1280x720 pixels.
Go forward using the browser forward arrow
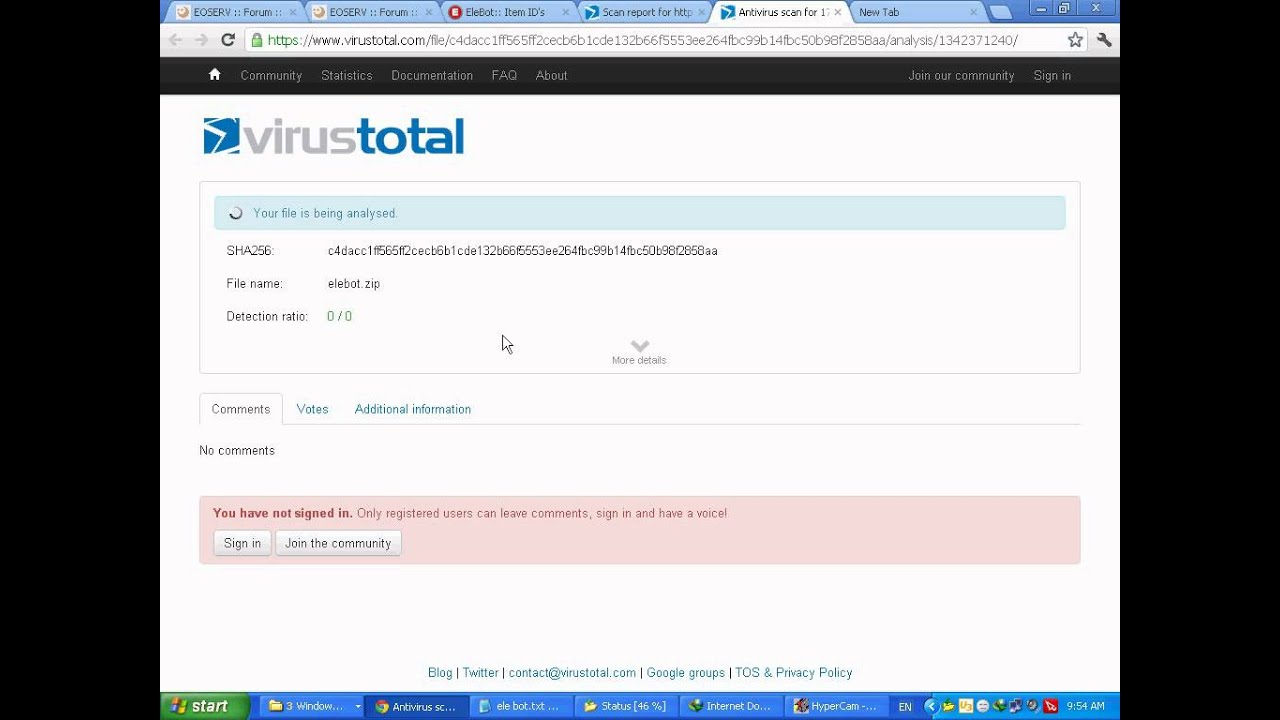pyautogui.click(x=201, y=40)
